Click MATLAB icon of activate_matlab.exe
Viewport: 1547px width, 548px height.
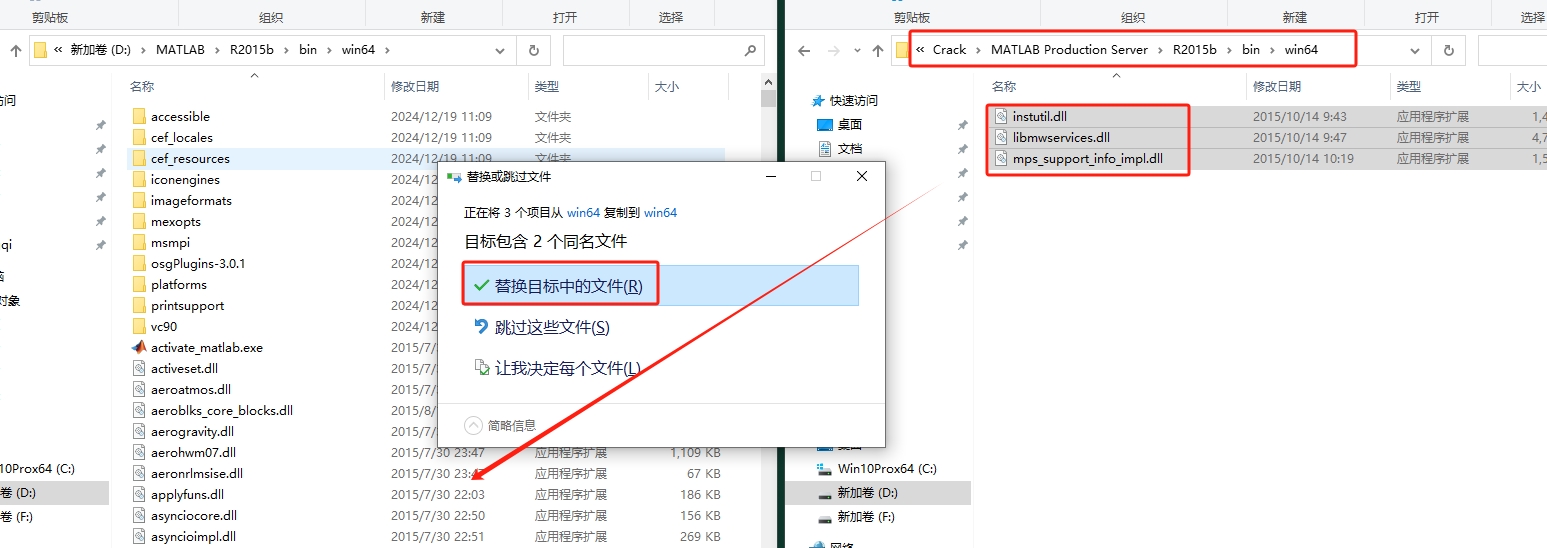[x=139, y=347]
